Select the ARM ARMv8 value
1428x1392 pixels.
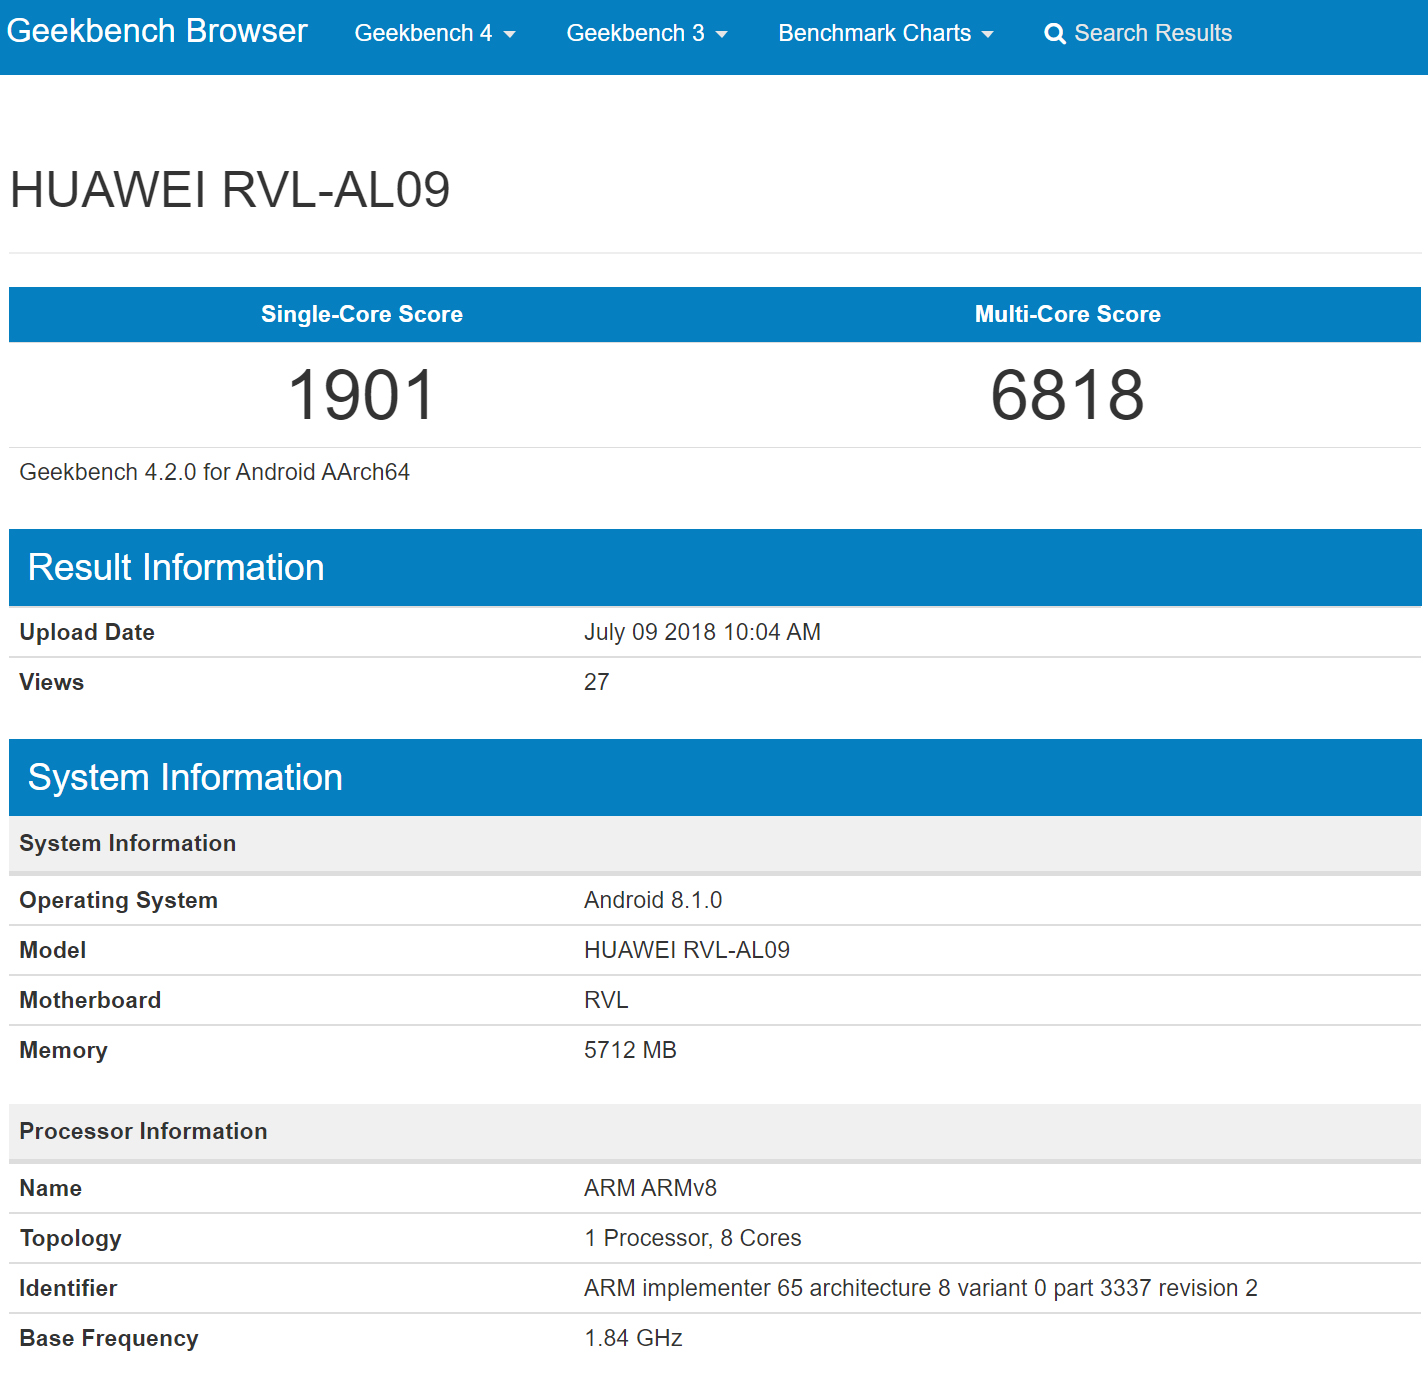(x=650, y=1188)
